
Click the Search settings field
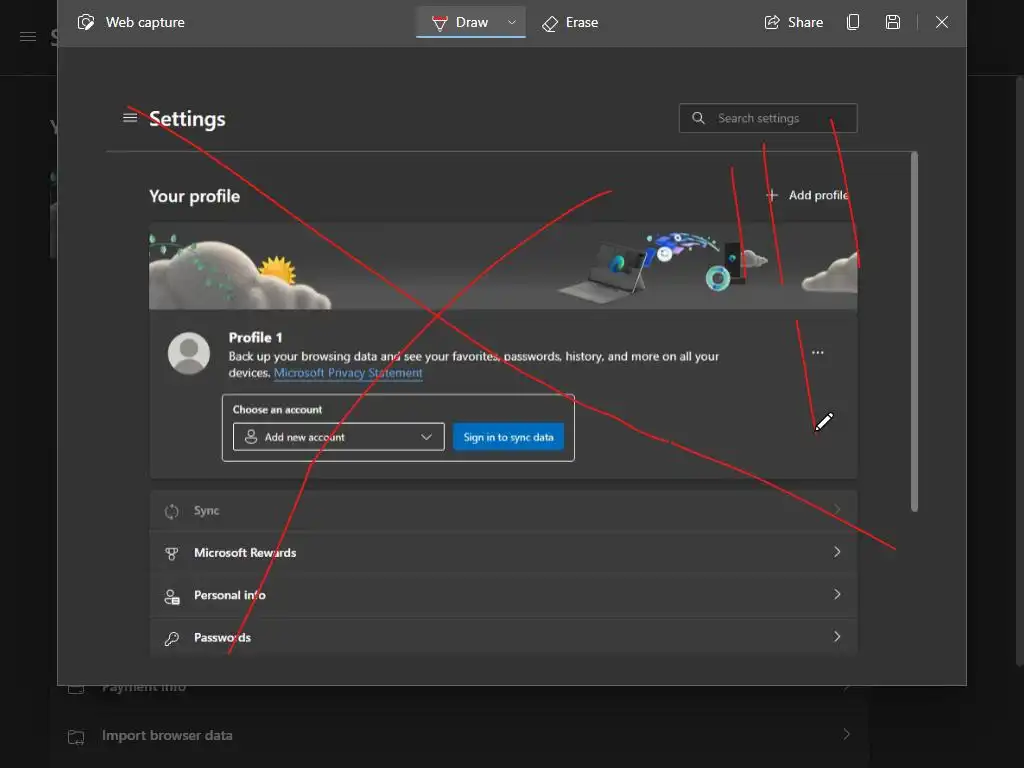768,118
